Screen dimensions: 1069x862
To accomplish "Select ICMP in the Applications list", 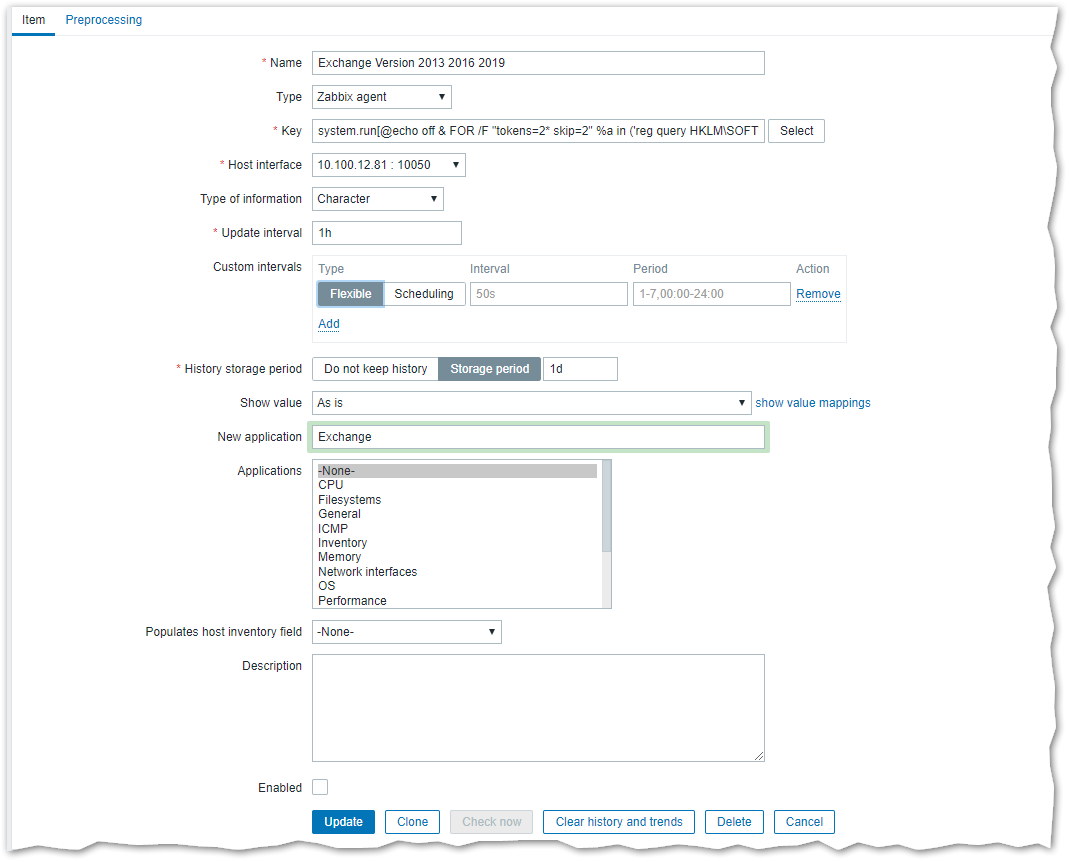I will coord(333,529).
